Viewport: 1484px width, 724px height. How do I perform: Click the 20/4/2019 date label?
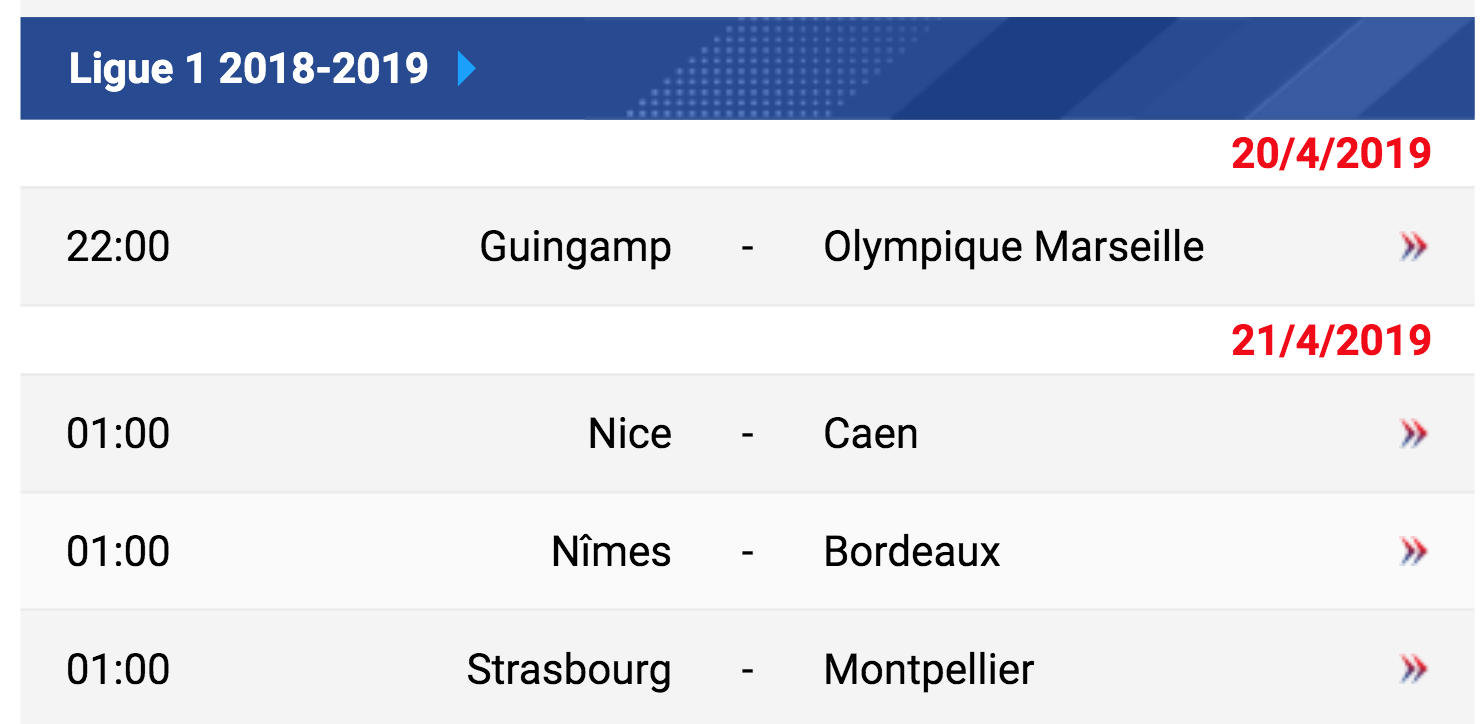pyautogui.click(x=1331, y=153)
